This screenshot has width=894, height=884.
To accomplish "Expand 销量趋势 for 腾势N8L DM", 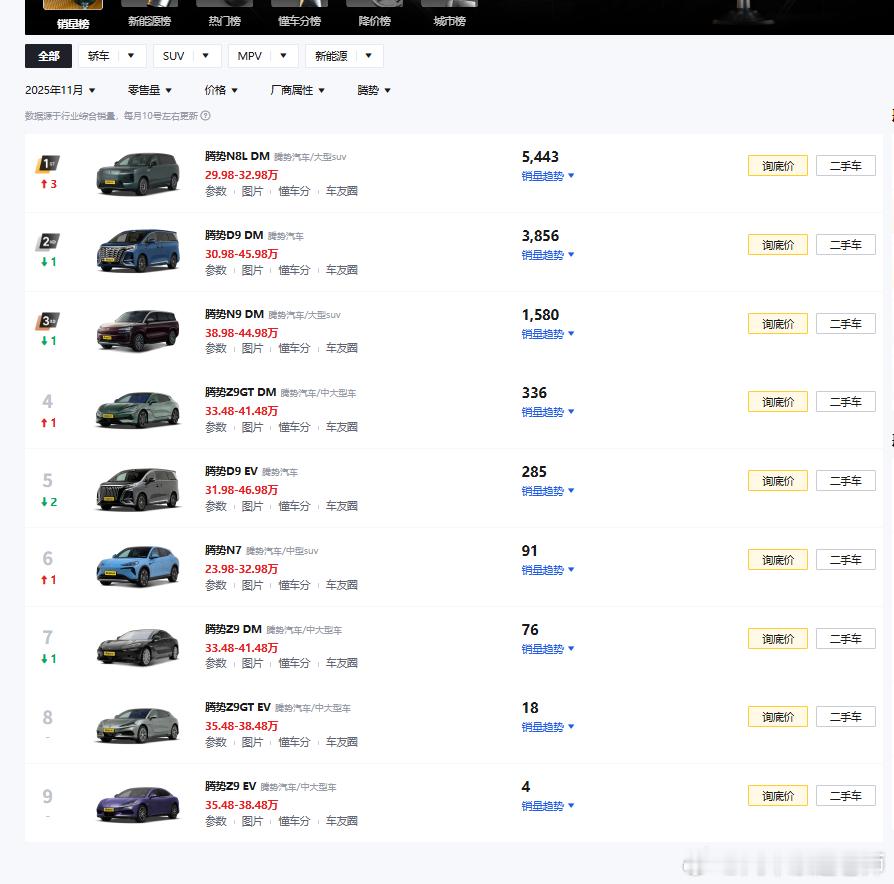I will click(x=547, y=176).
